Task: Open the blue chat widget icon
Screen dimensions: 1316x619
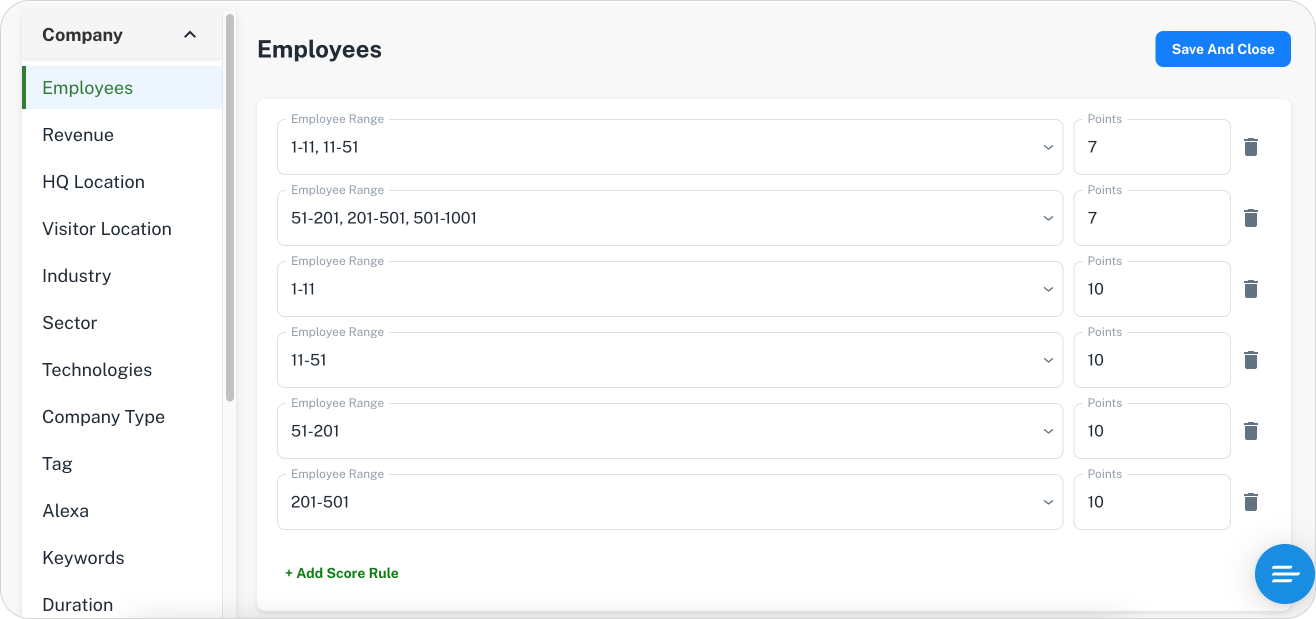Action: click(x=1284, y=574)
